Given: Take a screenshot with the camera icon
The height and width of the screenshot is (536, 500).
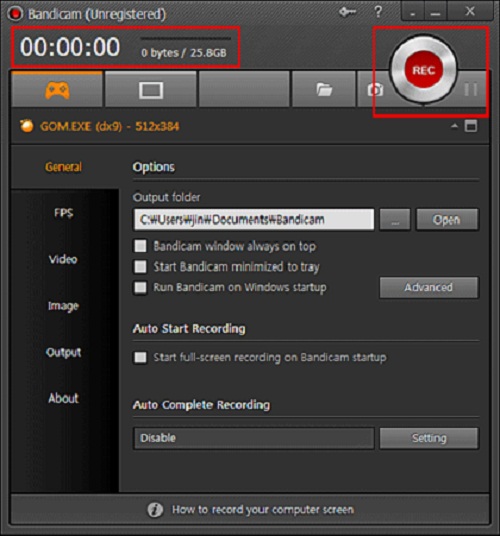Looking at the screenshot, I should coord(375,90).
